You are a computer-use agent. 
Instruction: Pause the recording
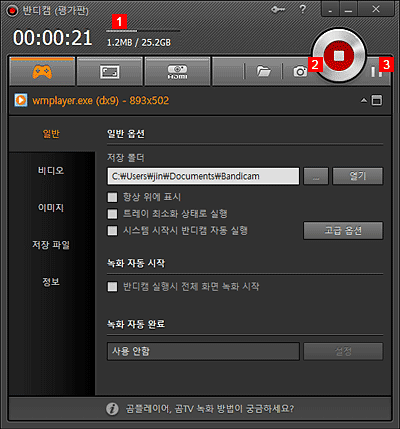tap(377, 71)
